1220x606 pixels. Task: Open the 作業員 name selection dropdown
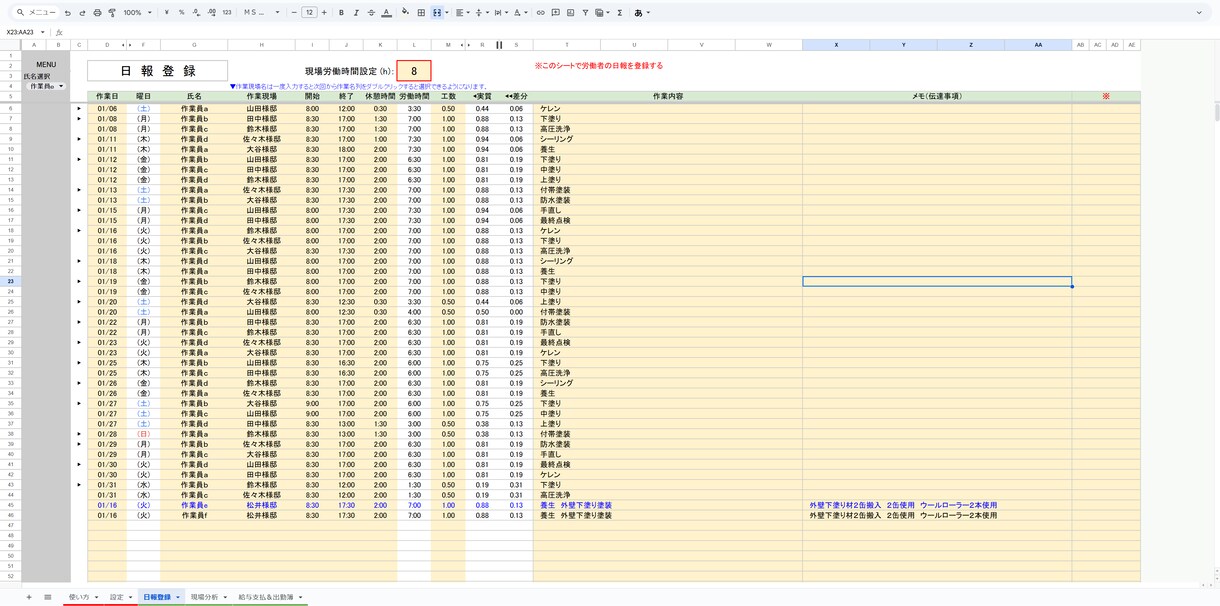coord(46,86)
